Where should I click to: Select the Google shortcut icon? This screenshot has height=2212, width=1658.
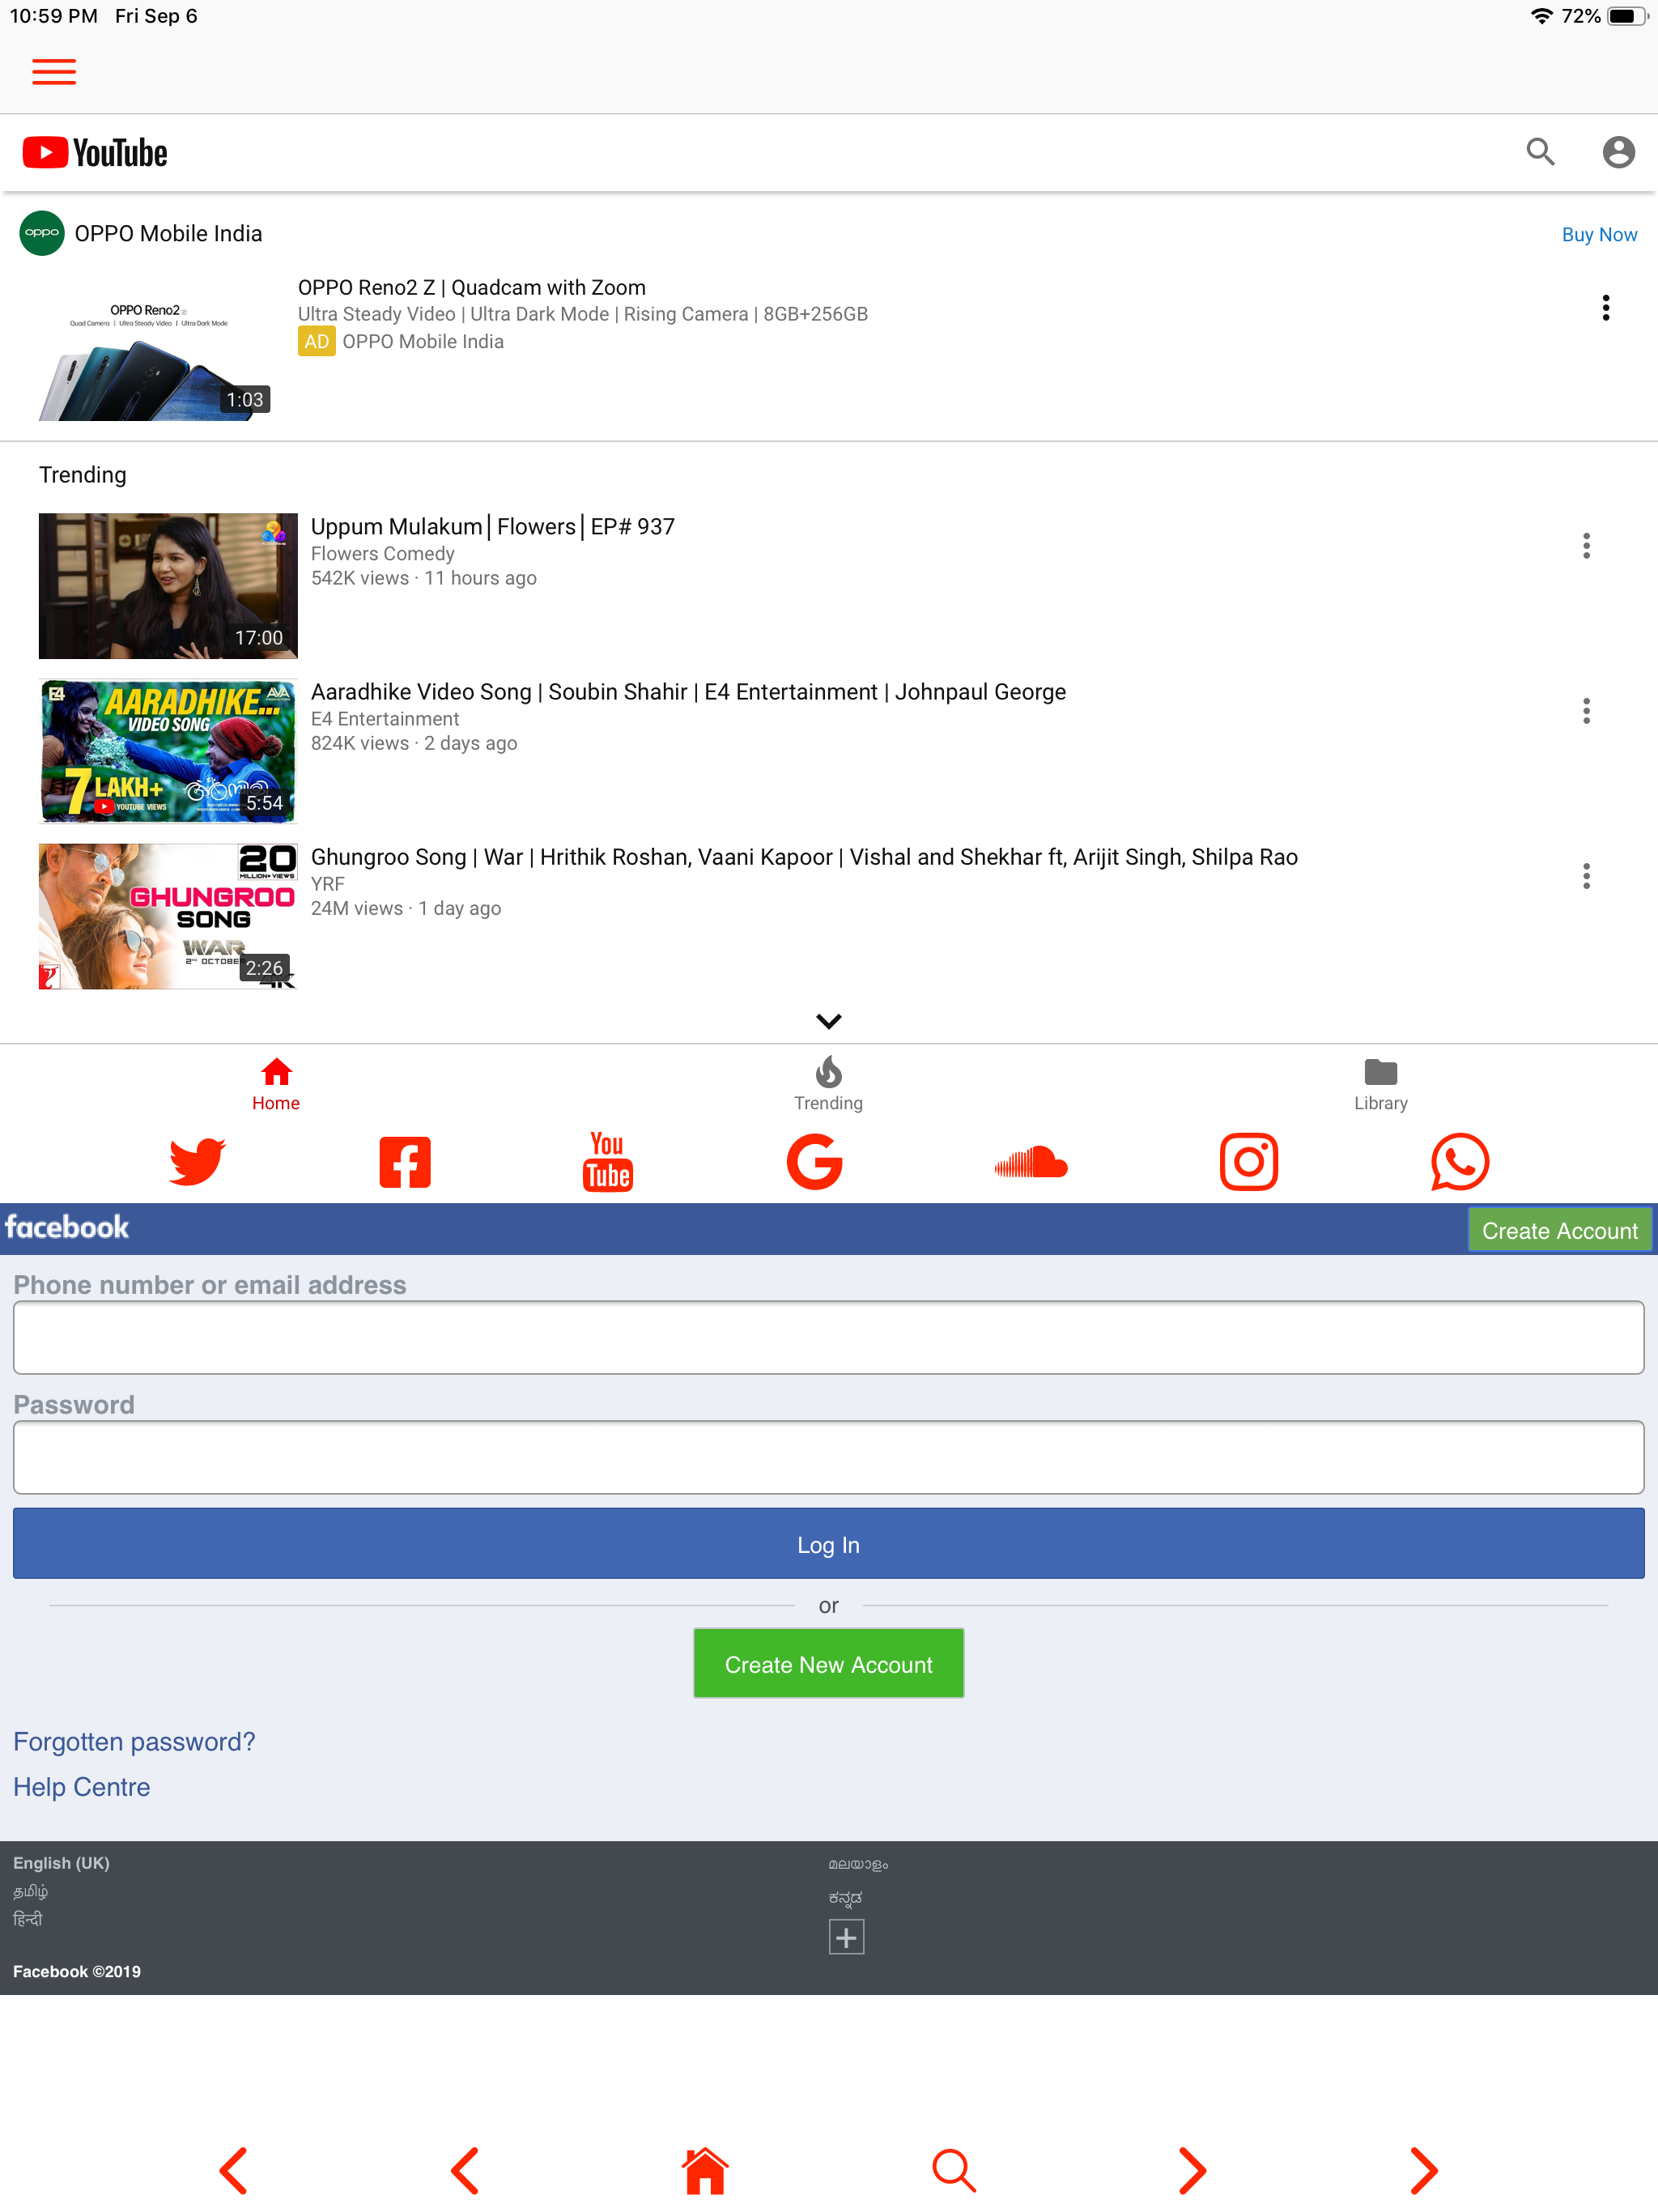click(814, 1161)
